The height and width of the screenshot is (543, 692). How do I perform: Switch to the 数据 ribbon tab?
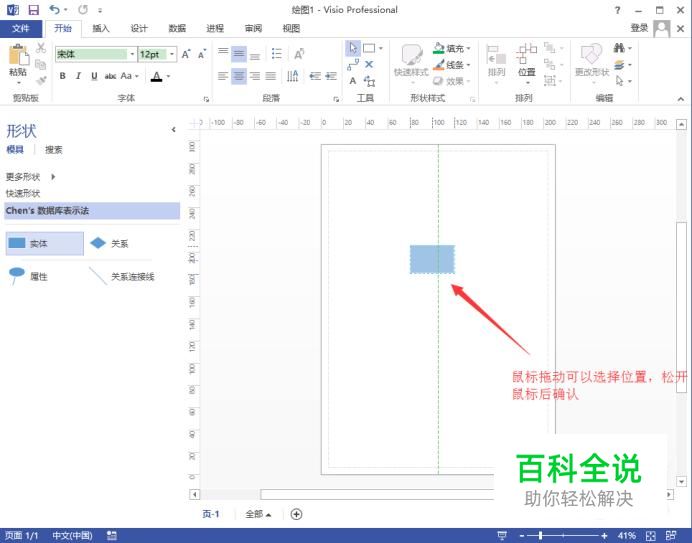pos(177,29)
